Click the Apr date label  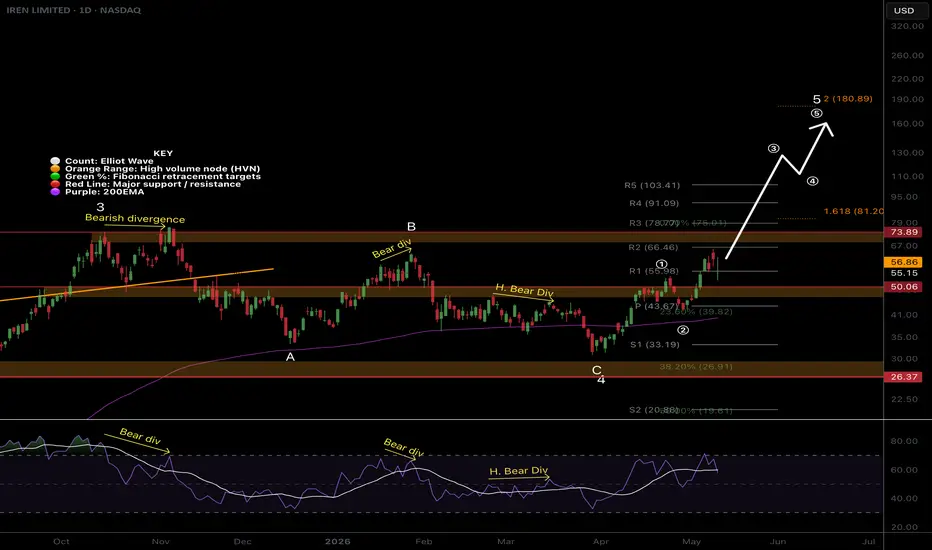click(x=601, y=542)
